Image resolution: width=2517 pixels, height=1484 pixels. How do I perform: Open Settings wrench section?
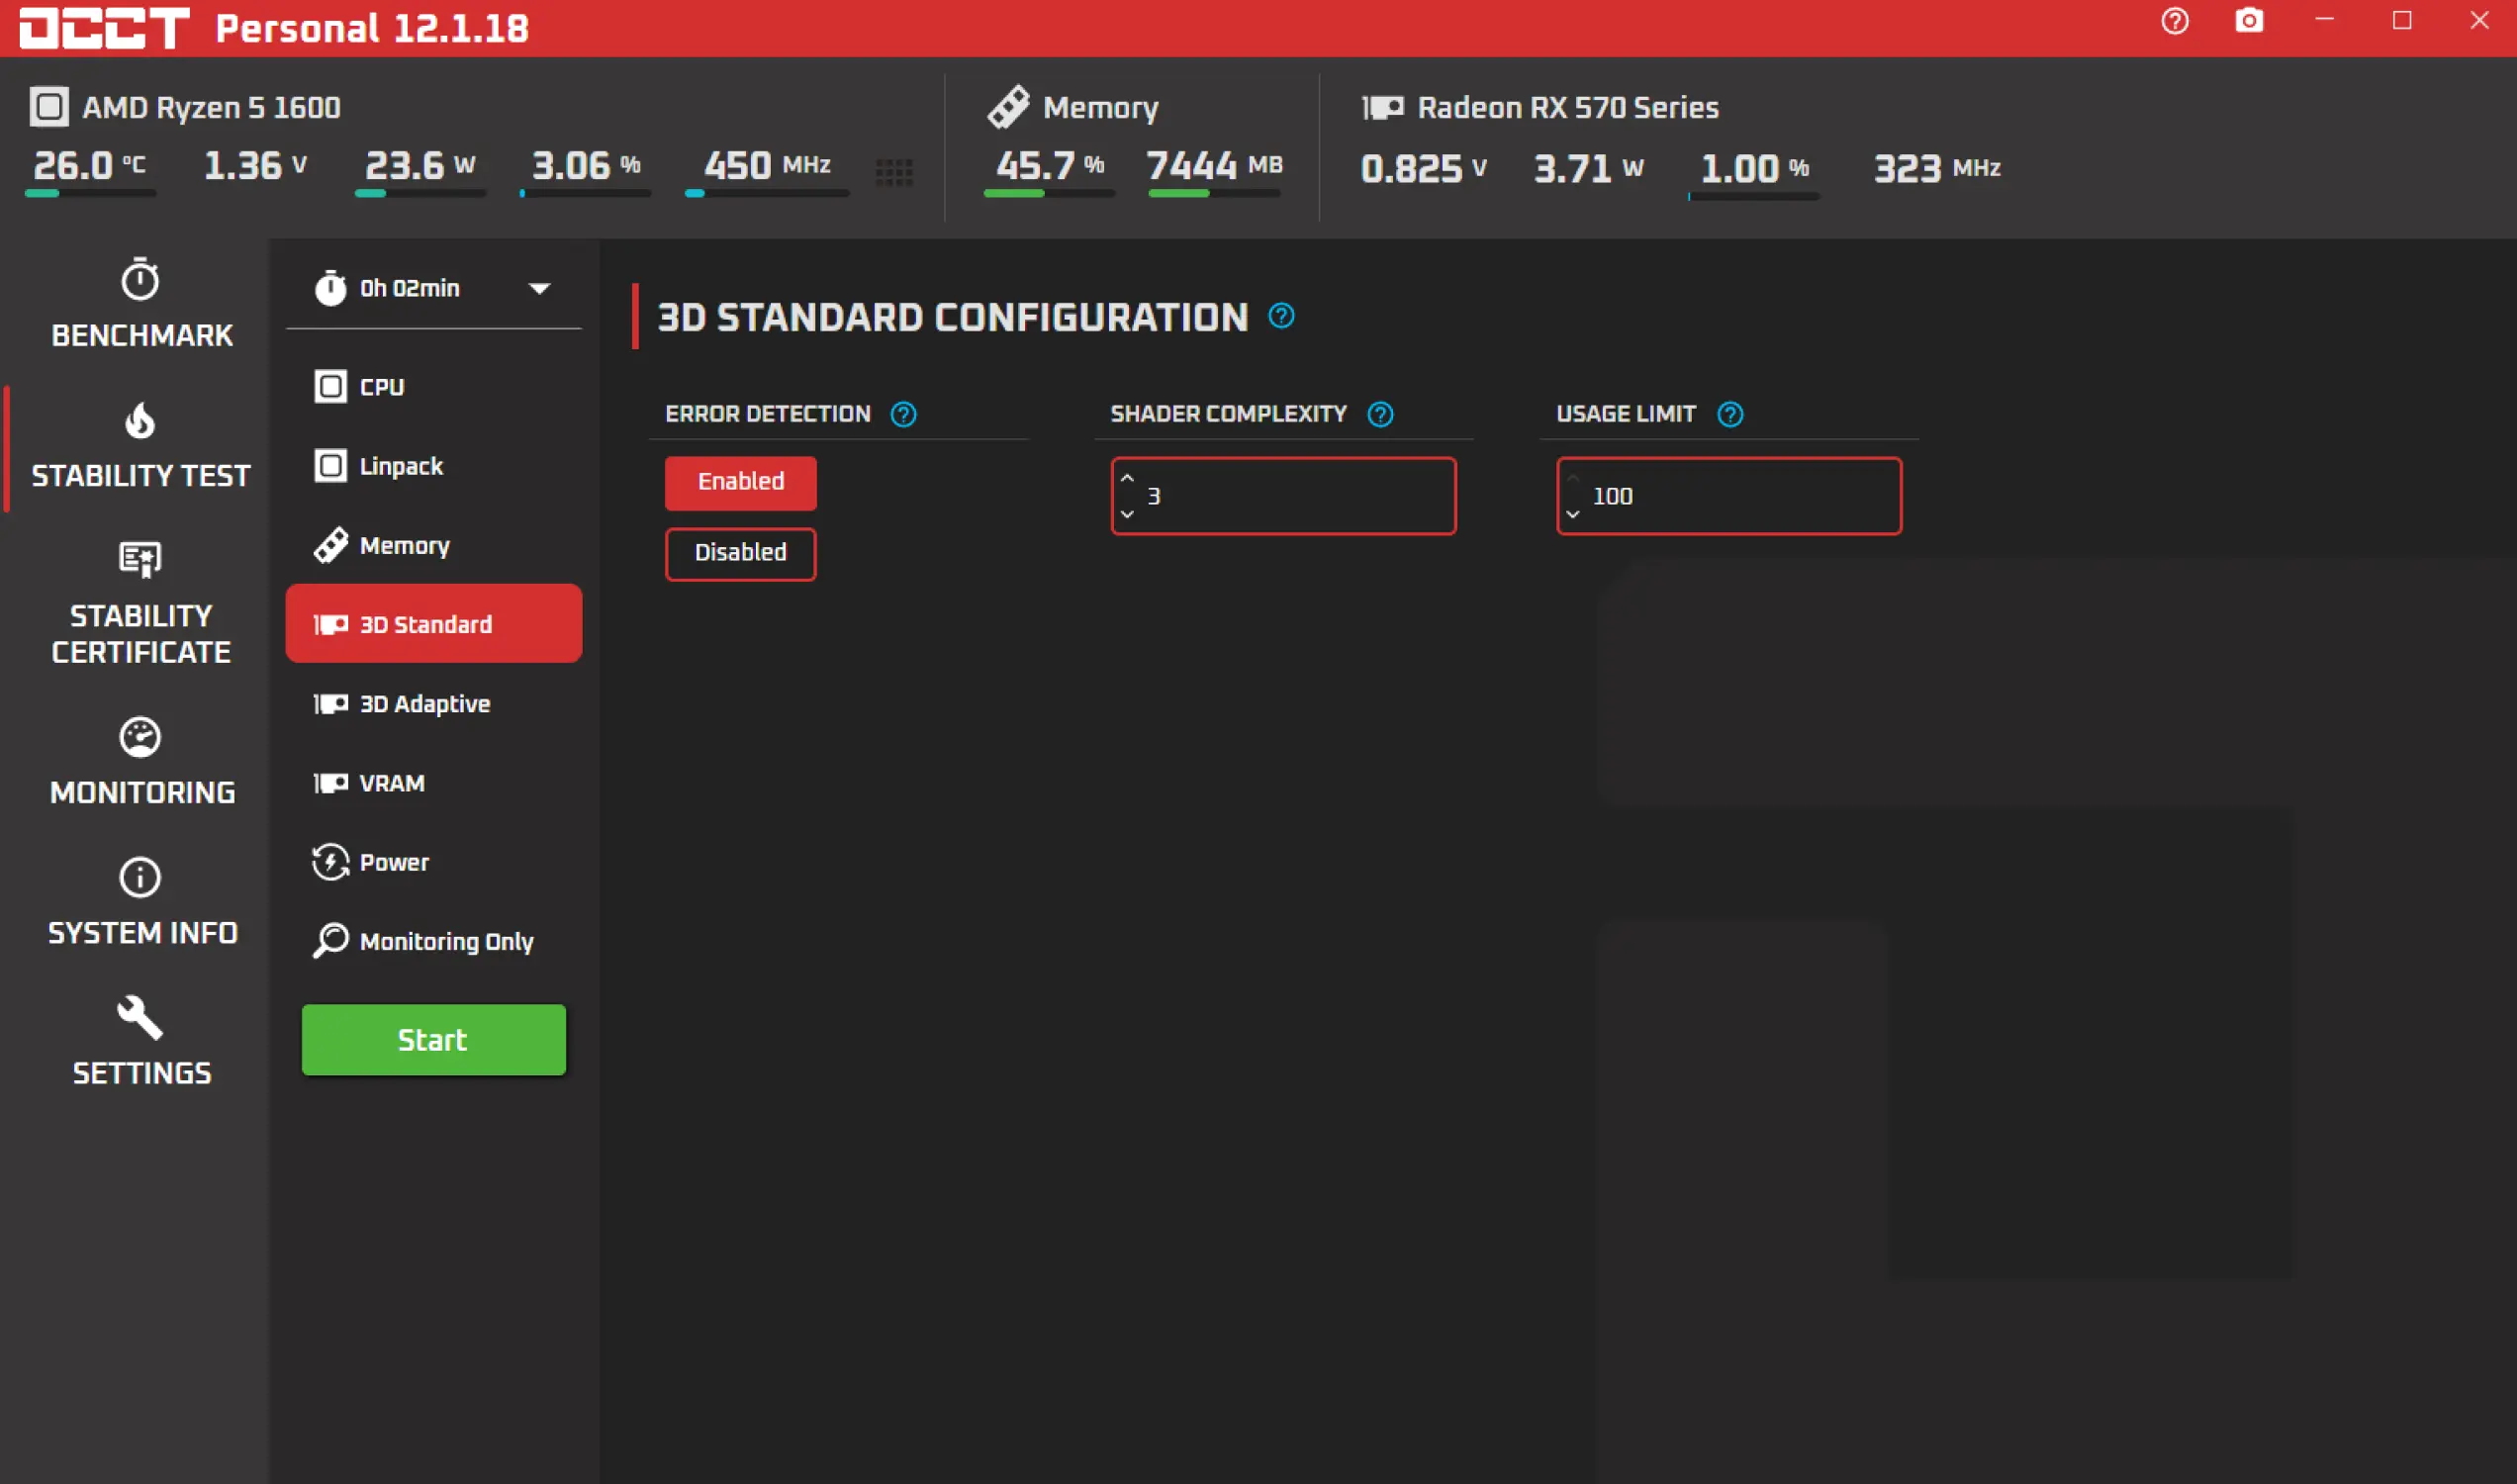(x=141, y=1041)
